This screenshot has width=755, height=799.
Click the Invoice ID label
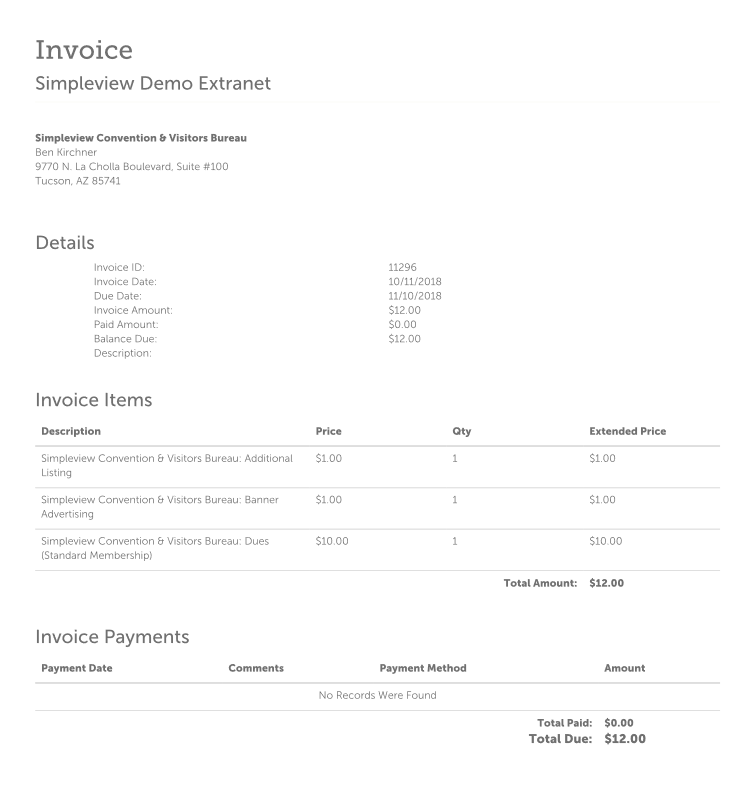coord(119,267)
